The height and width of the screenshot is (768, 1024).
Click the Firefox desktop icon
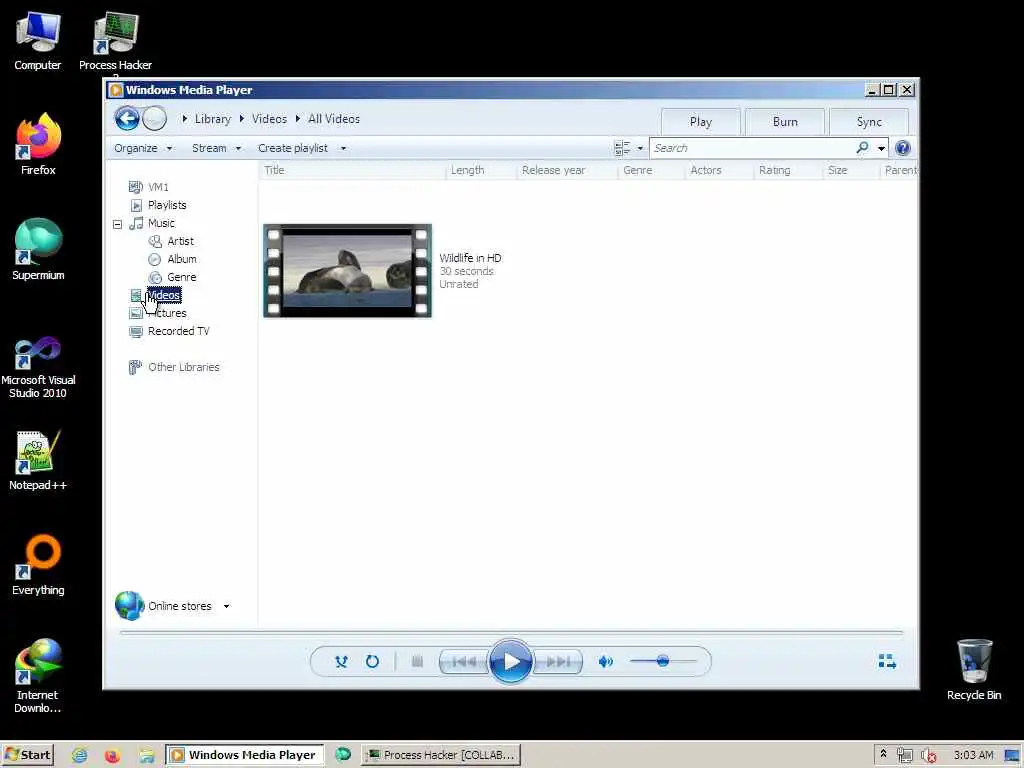tap(38, 144)
